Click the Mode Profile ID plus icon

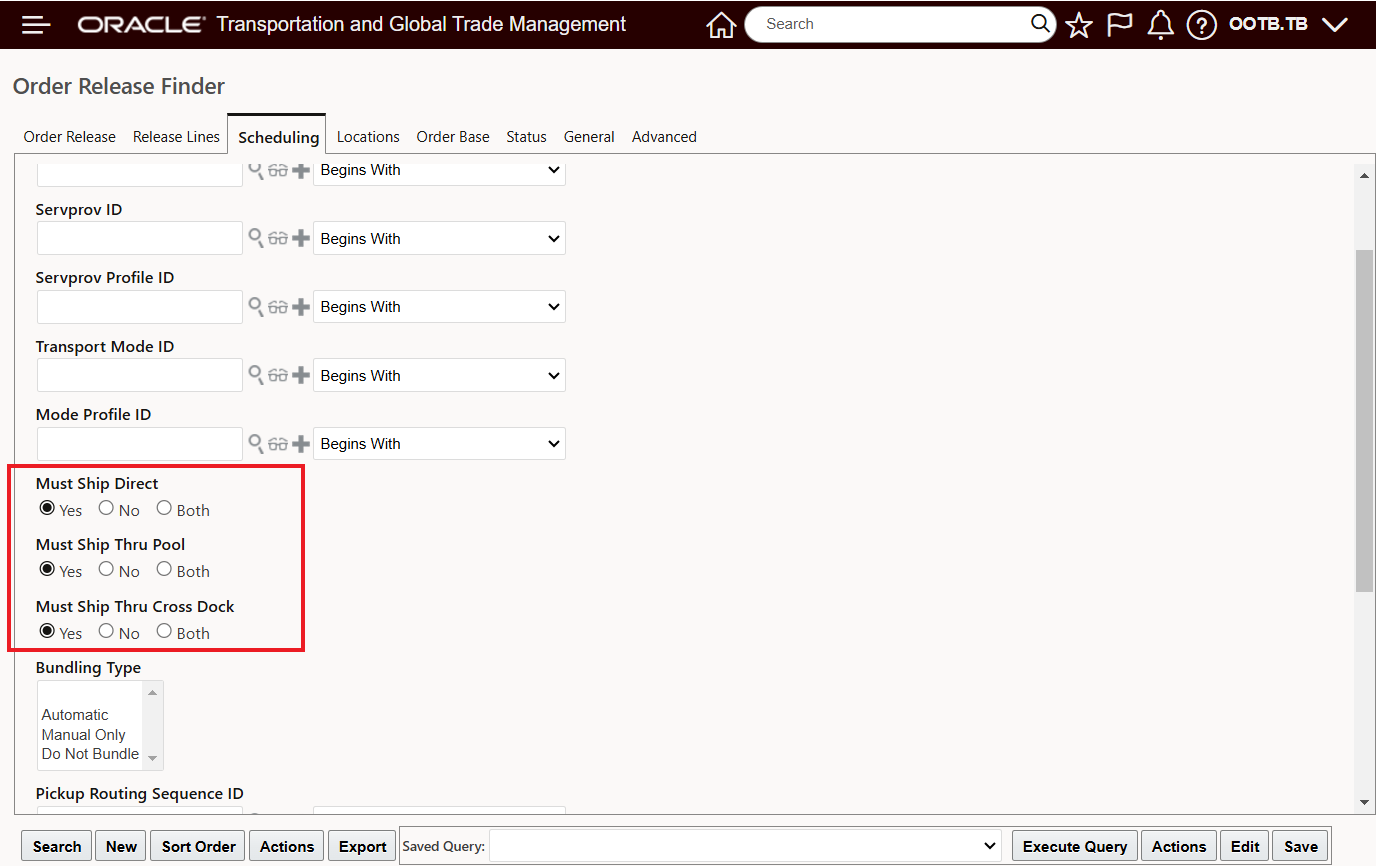301,444
